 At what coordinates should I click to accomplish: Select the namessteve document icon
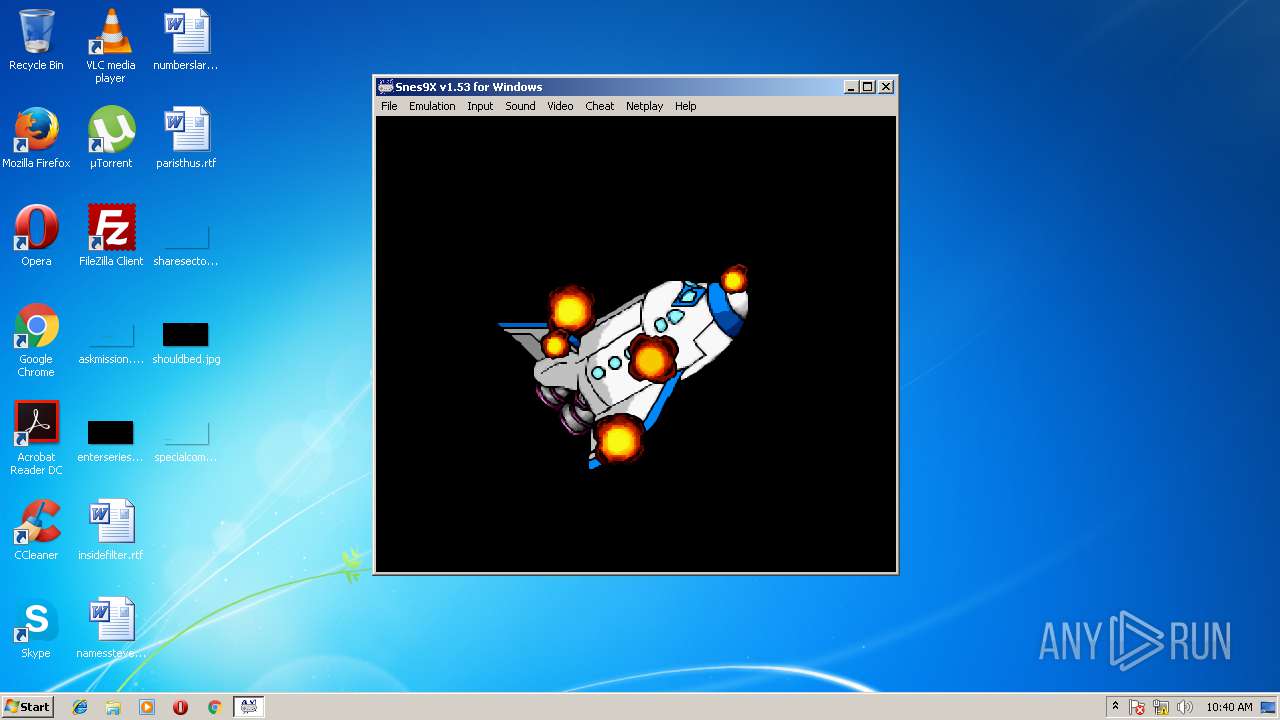point(110,628)
